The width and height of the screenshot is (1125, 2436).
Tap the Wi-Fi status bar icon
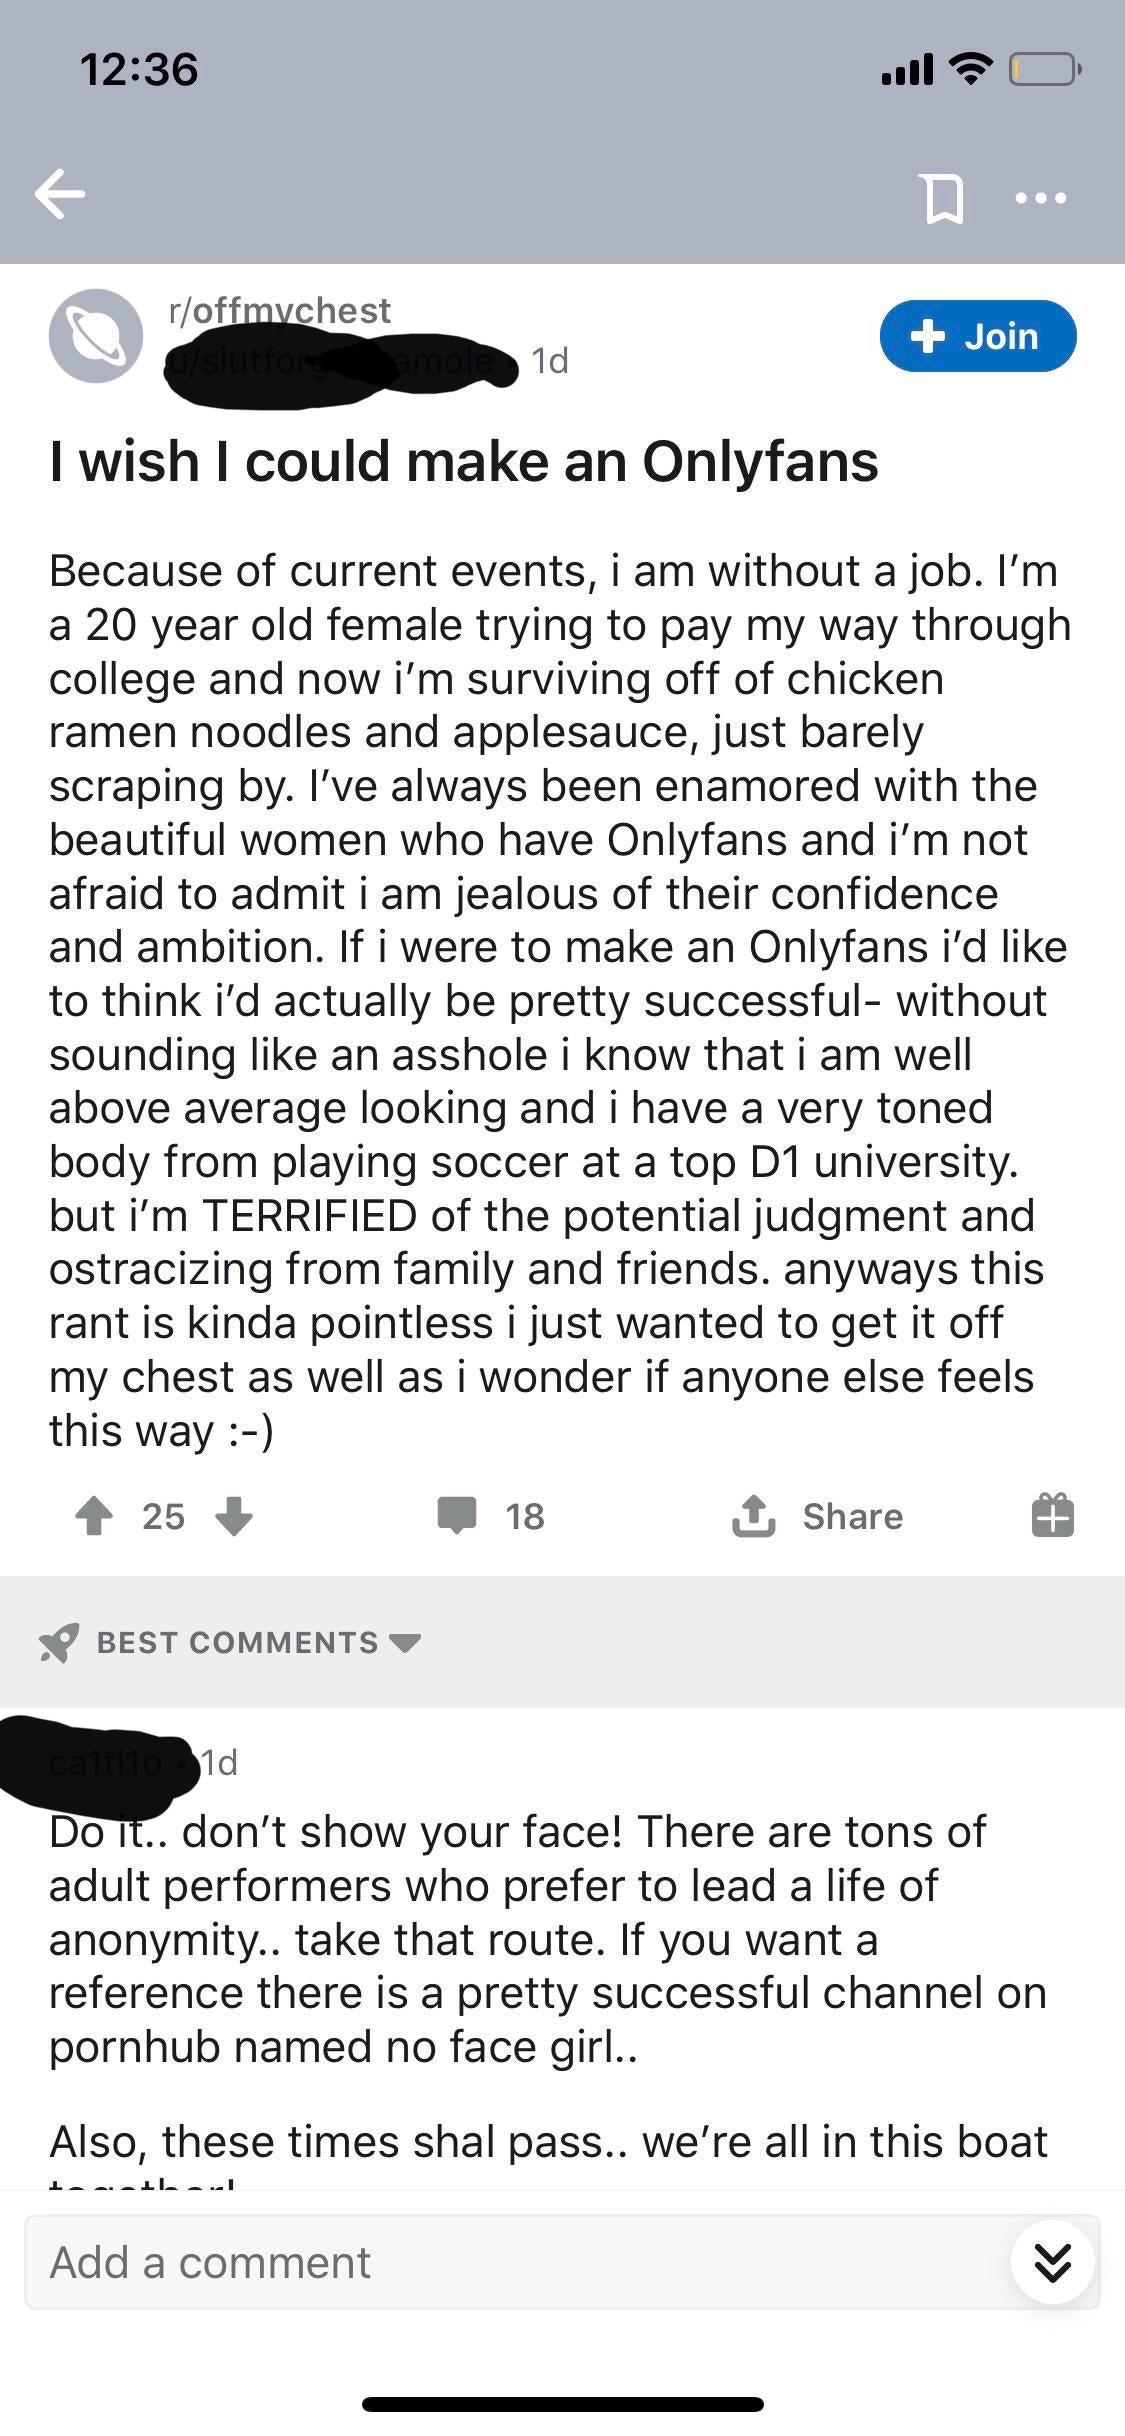(968, 69)
